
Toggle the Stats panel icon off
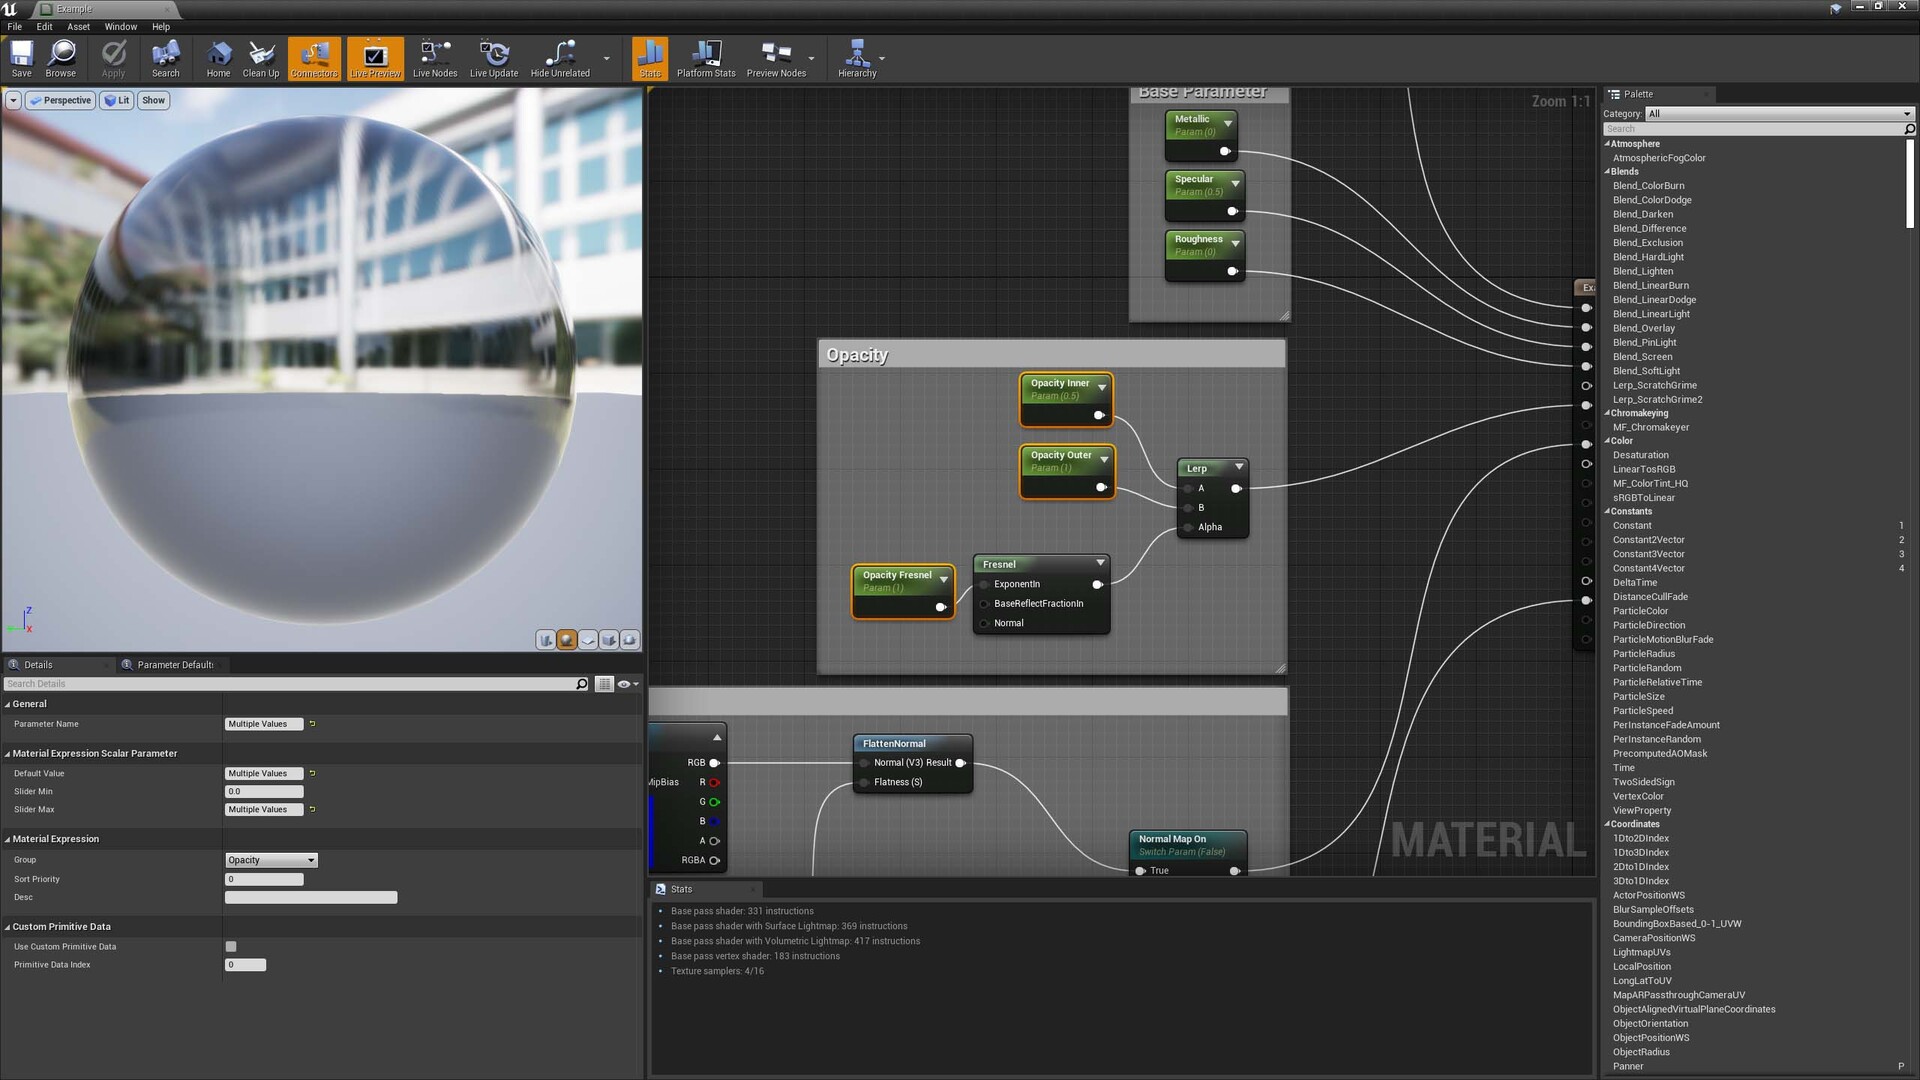(x=649, y=58)
